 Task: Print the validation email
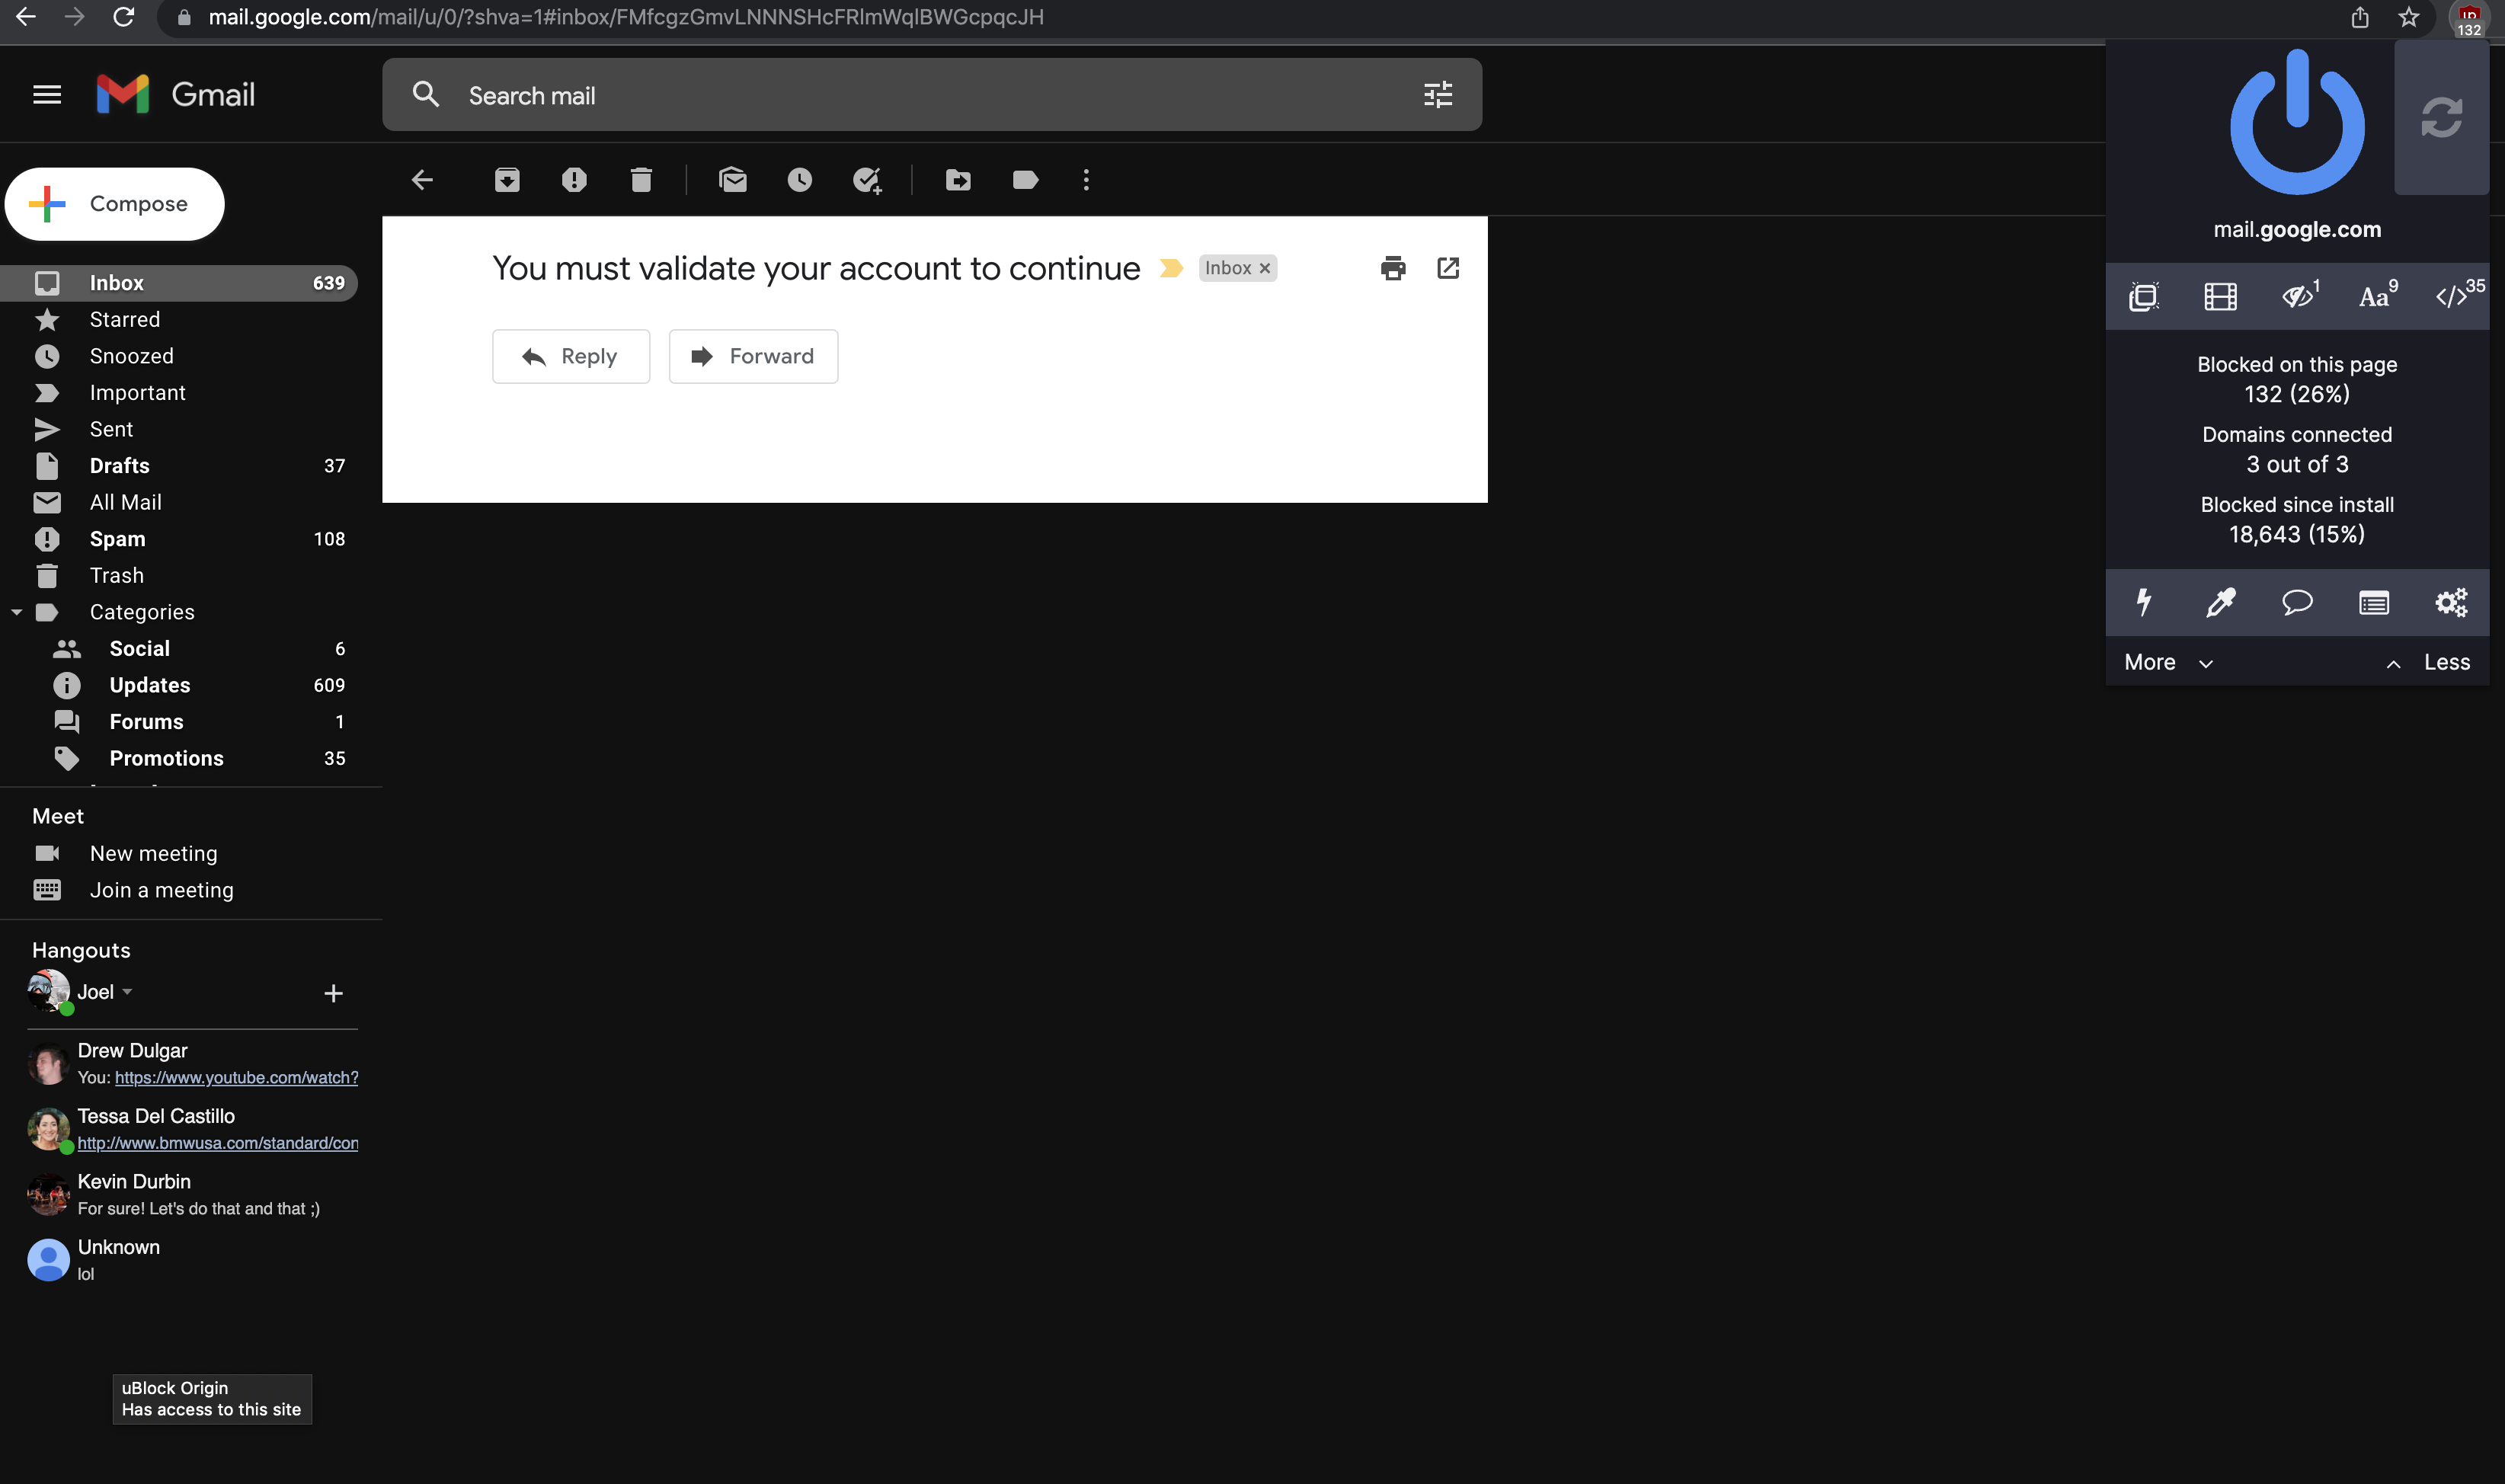pos(1393,268)
